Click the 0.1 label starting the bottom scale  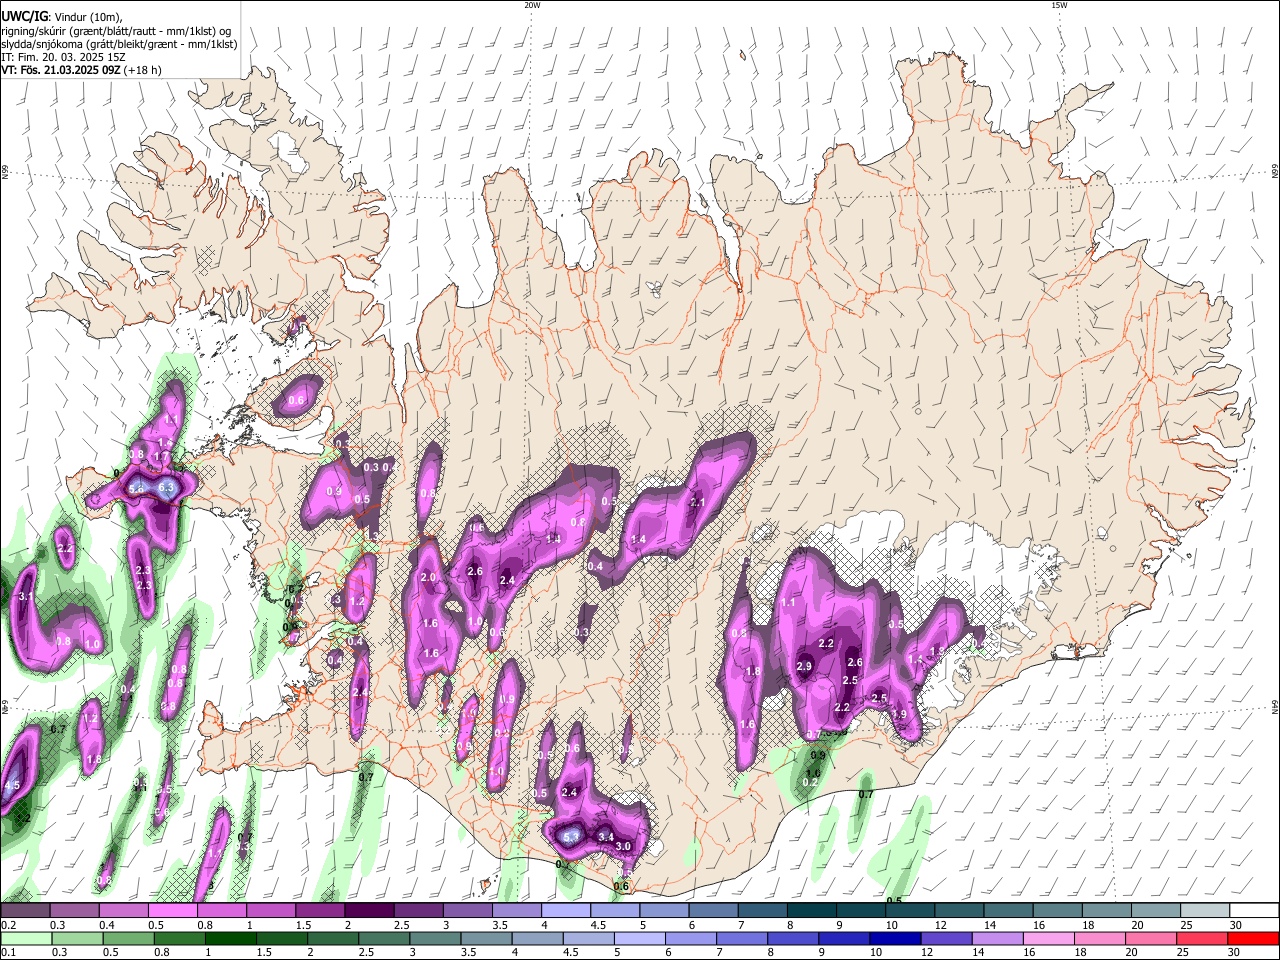coord(9,953)
